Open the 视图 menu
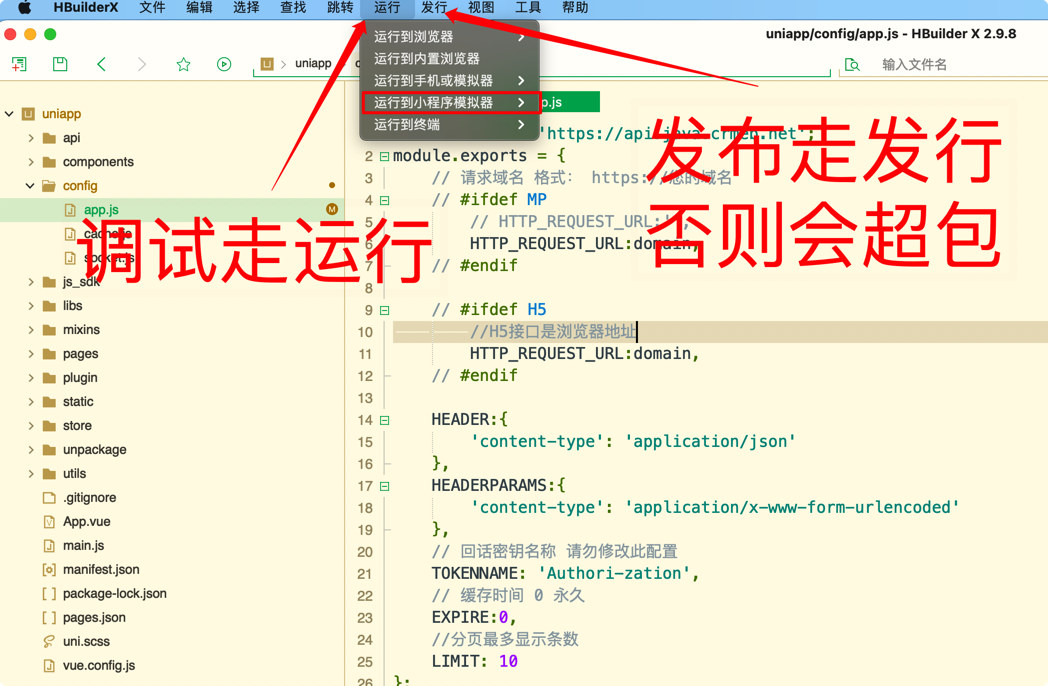The height and width of the screenshot is (686, 1048). tap(481, 8)
